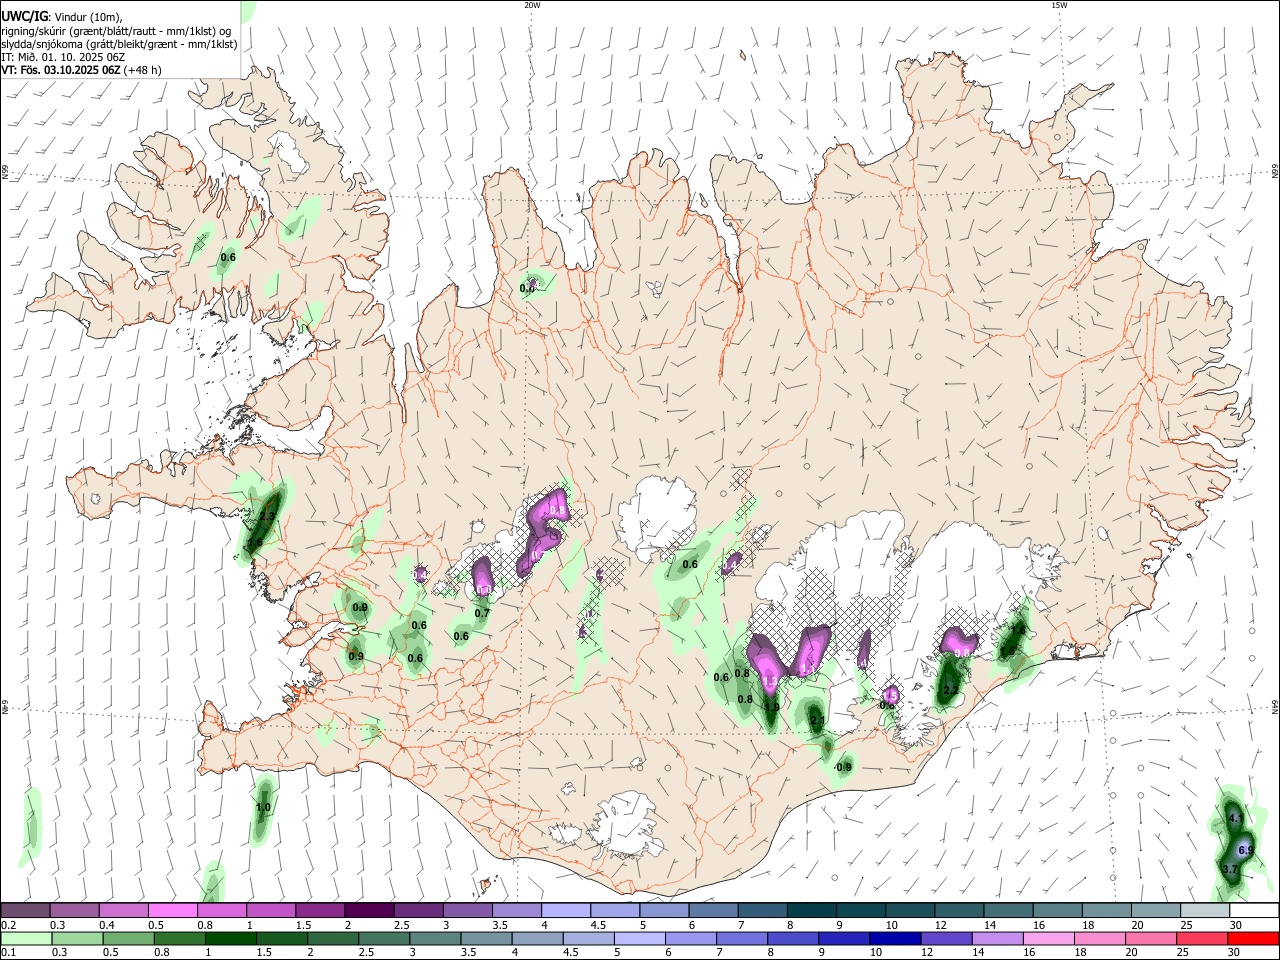Select the "rigning/skúrir" rain legend description line
Screen dimensions: 1280x960
point(118,30)
